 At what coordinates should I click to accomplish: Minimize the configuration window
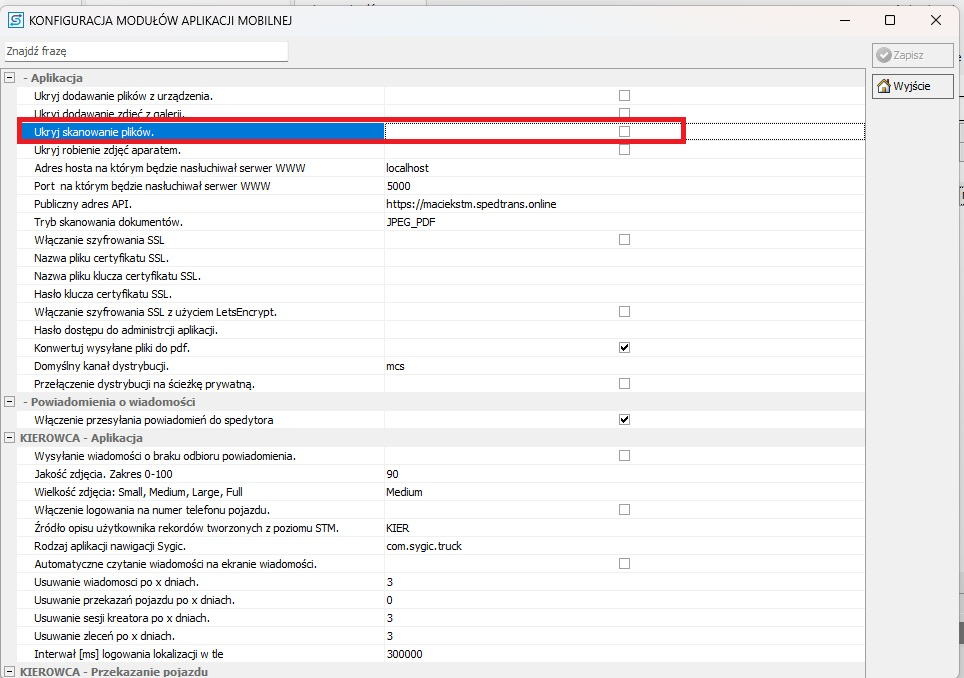pos(845,20)
